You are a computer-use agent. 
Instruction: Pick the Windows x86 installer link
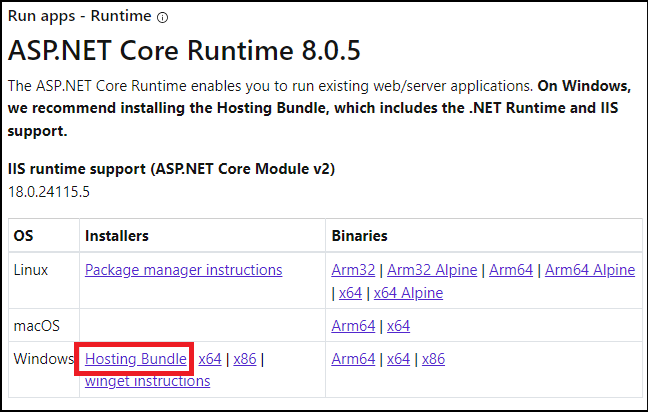tap(245, 359)
